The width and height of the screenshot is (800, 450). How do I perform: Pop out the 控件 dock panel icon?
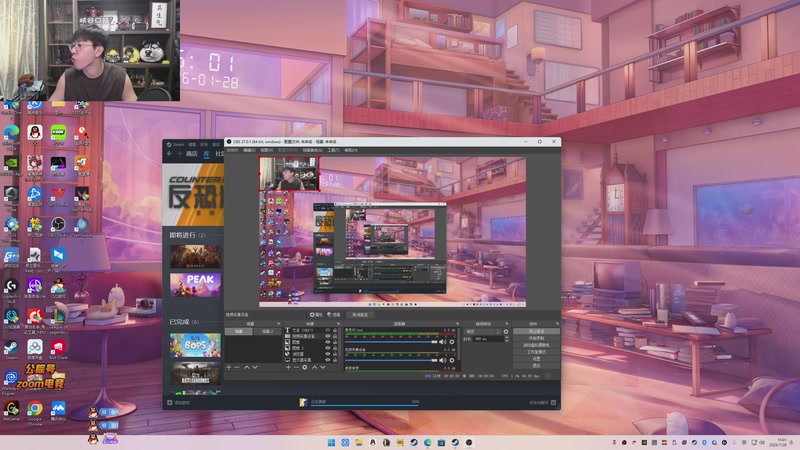(558, 323)
